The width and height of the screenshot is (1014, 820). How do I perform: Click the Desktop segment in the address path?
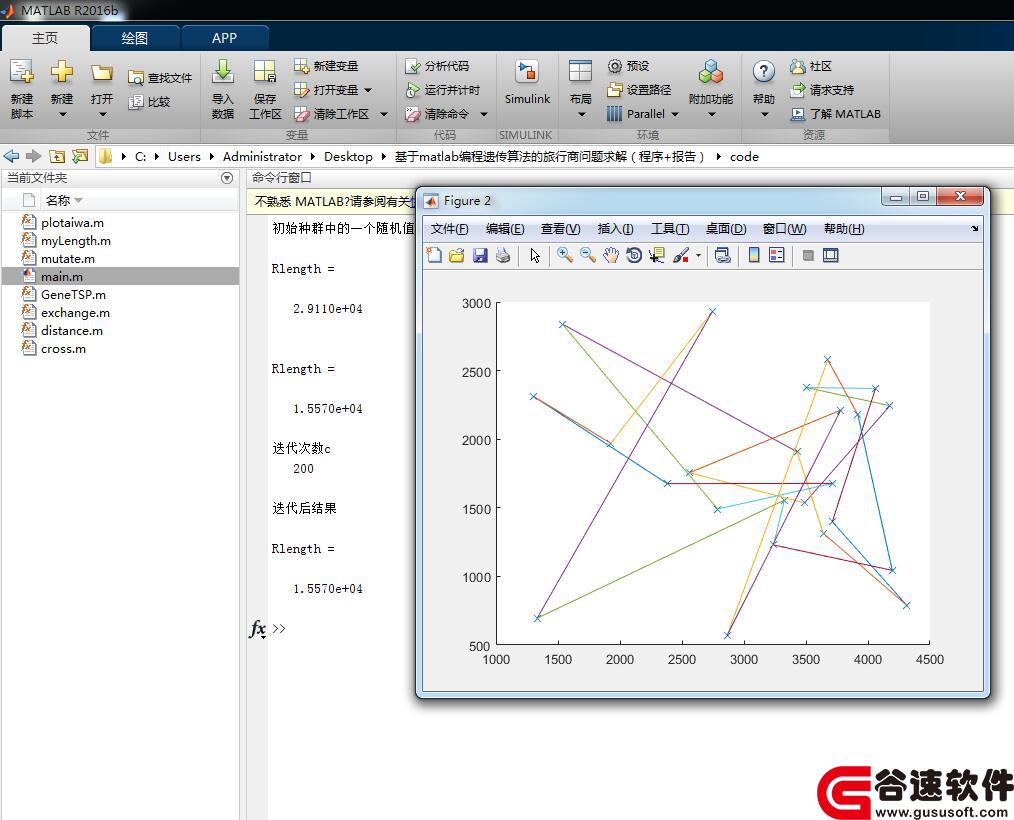pos(348,156)
